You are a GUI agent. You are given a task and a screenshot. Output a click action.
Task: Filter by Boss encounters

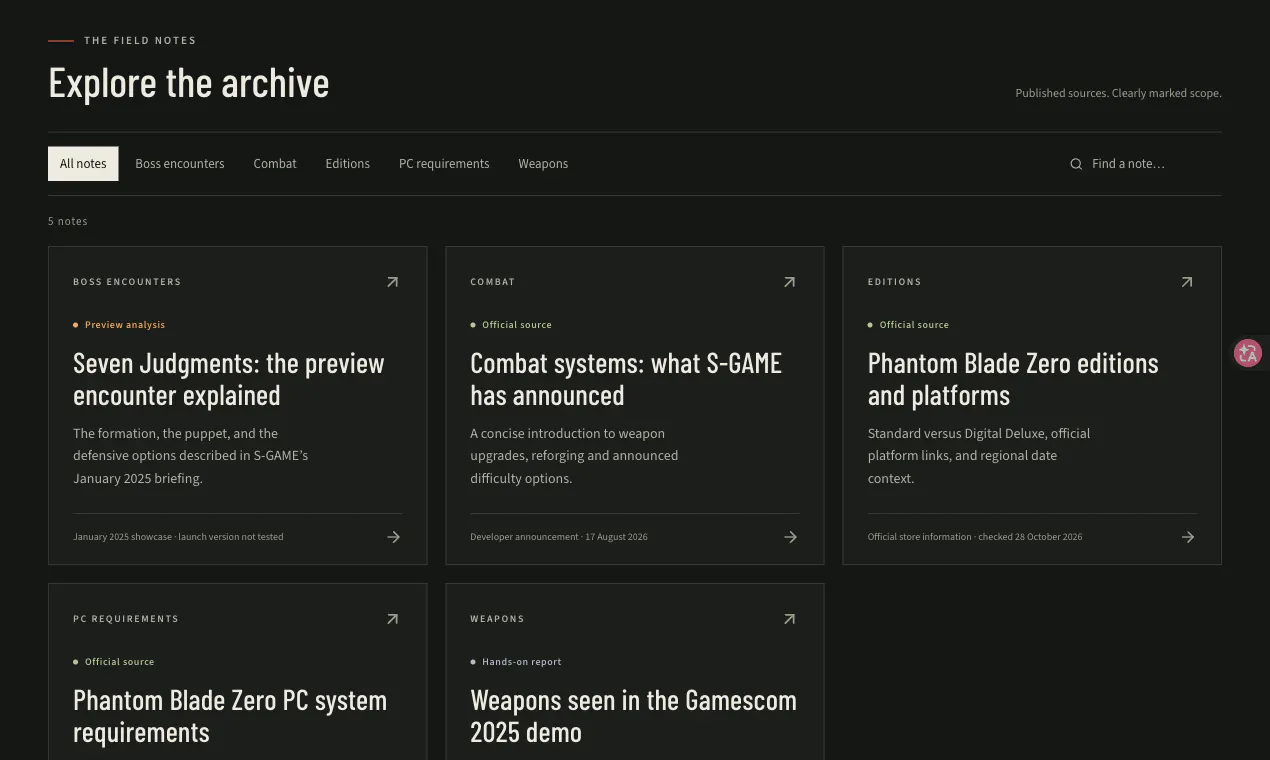pyautogui.click(x=180, y=164)
